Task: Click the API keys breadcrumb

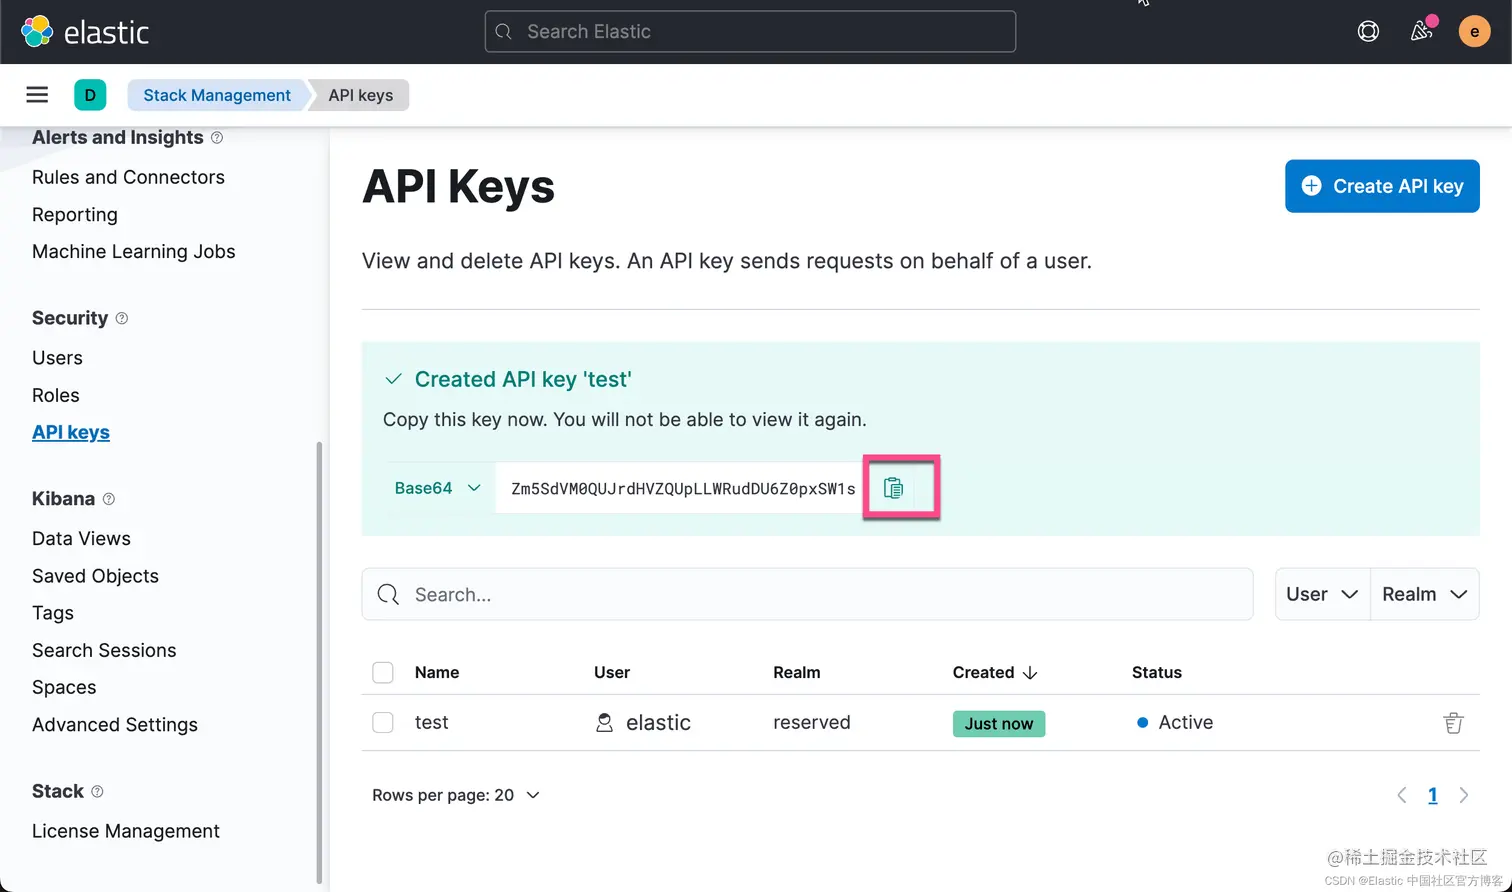Action: (x=361, y=95)
